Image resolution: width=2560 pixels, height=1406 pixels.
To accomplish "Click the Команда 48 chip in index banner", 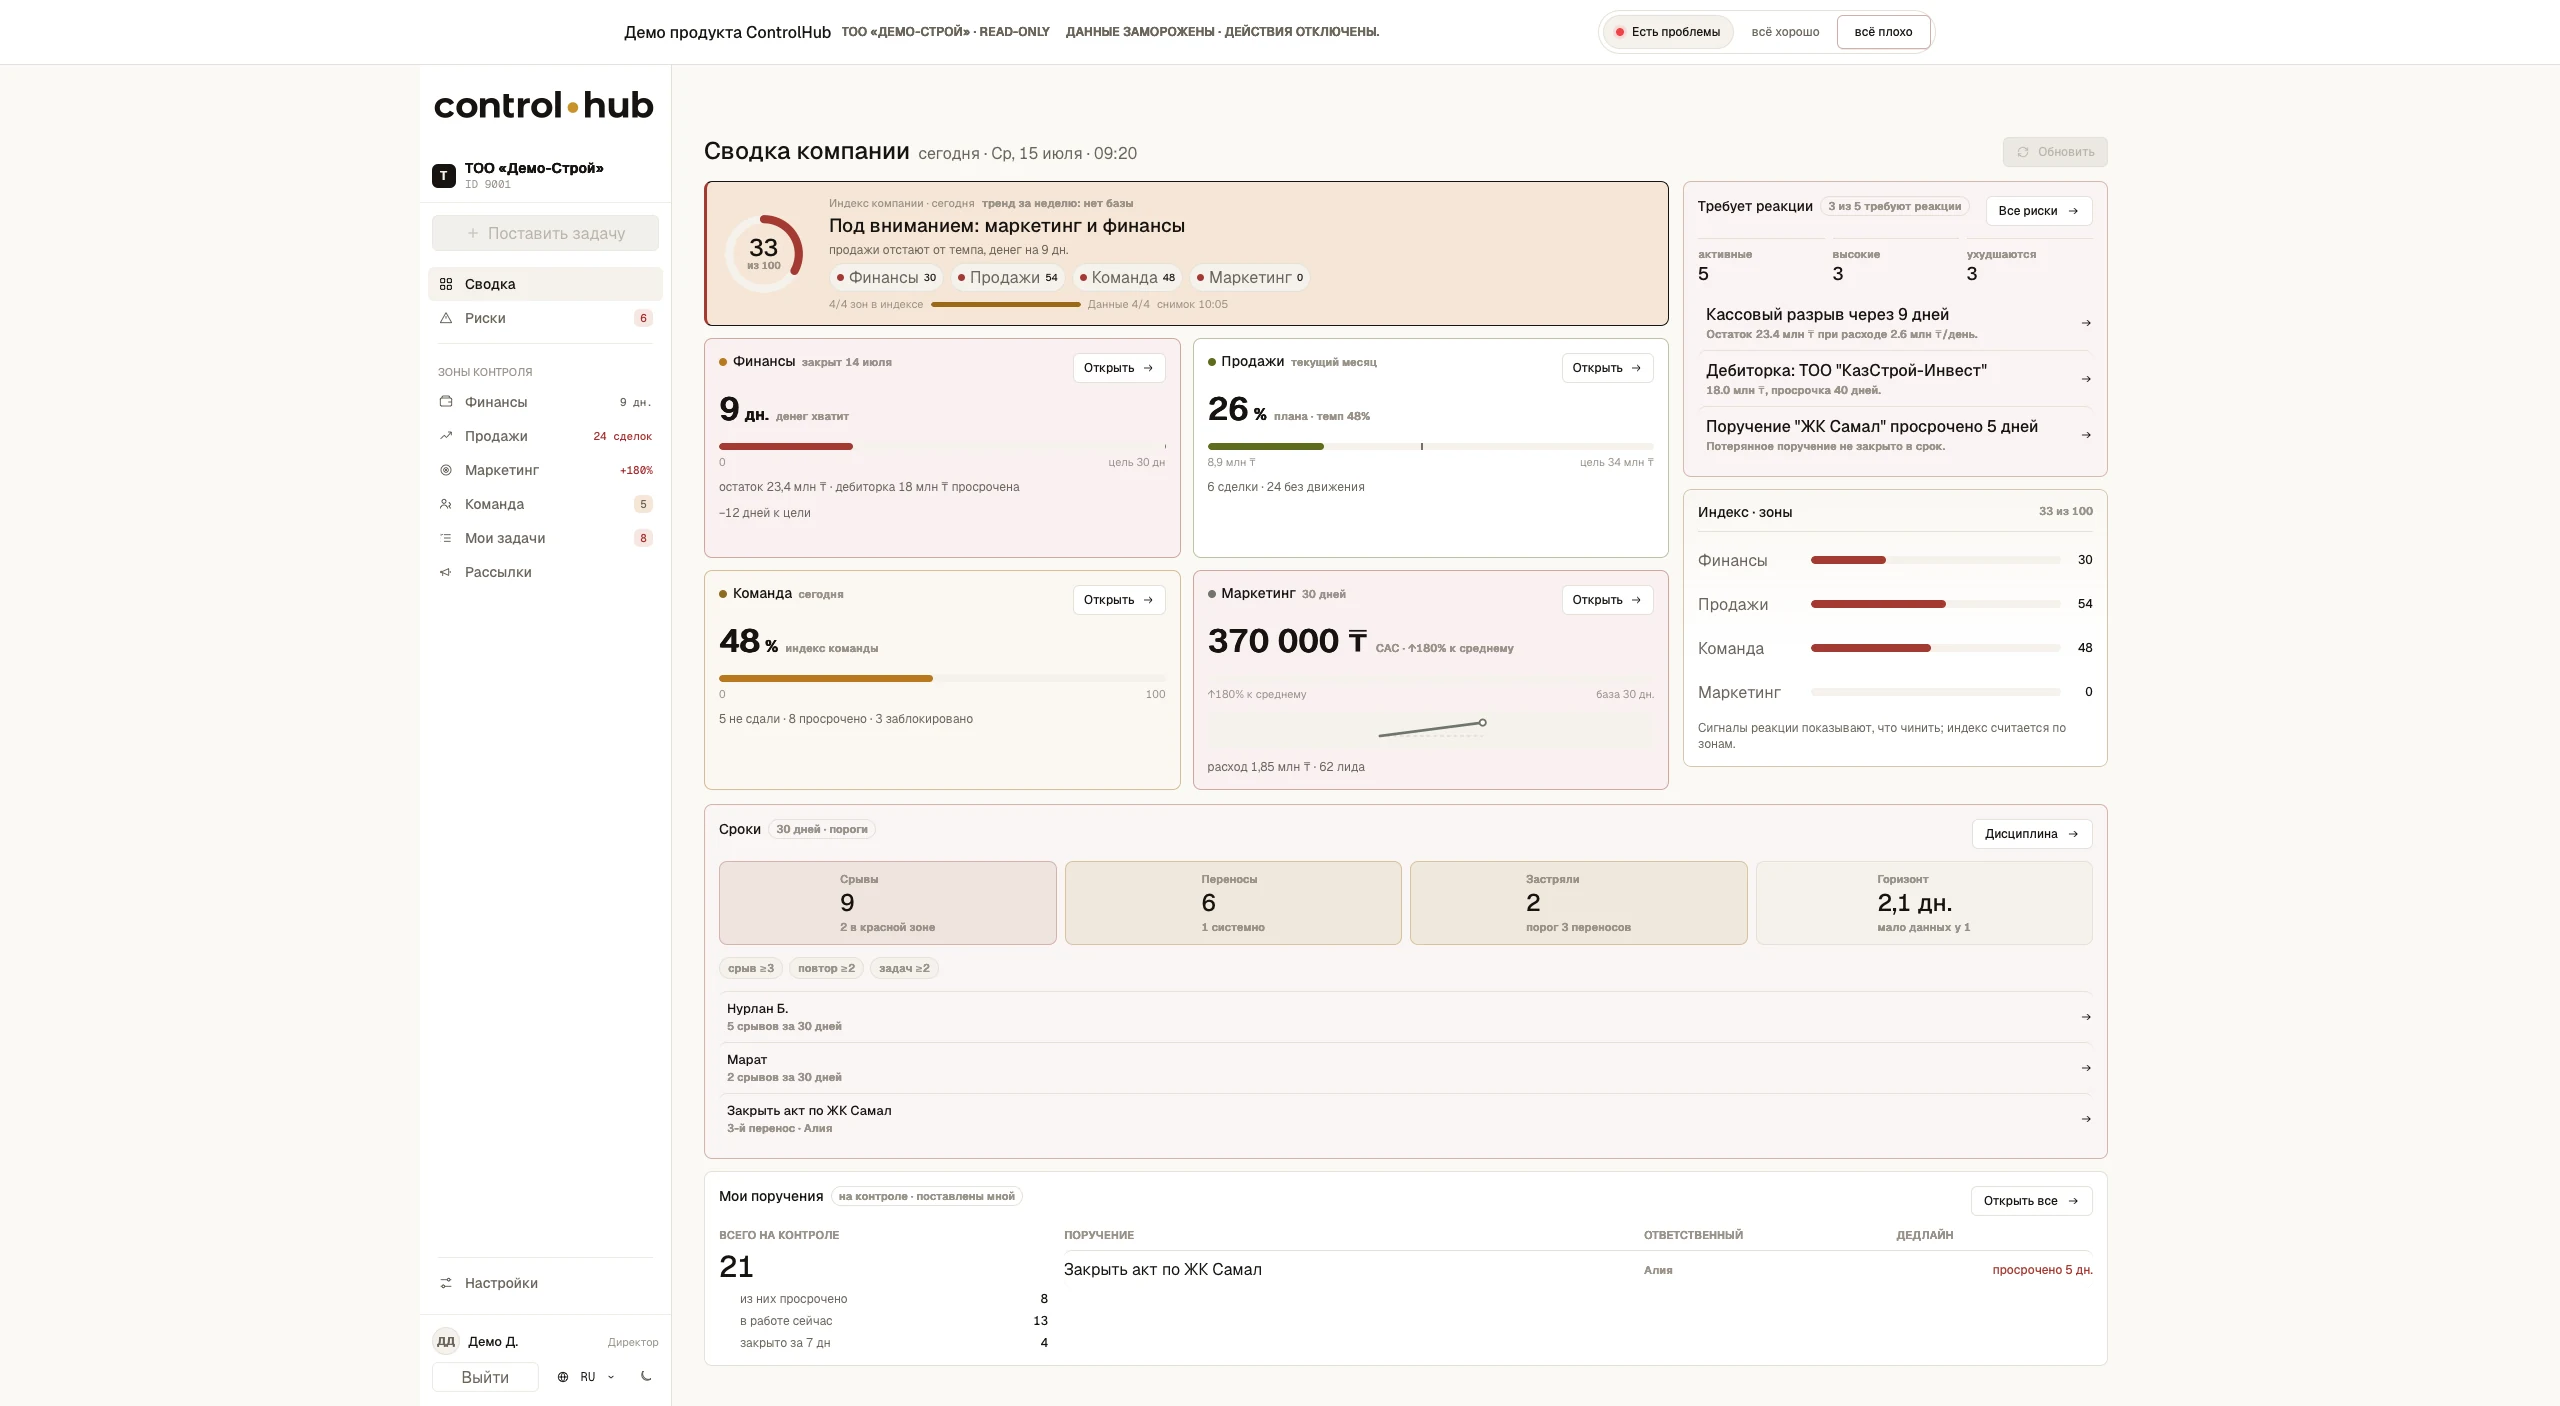I will click(x=1127, y=278).
